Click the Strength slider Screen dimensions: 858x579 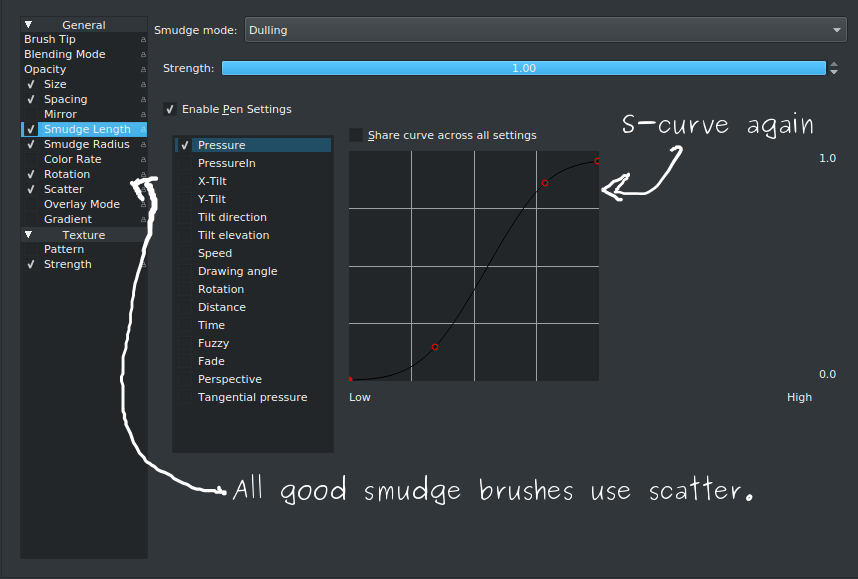click(x=525, y=68)
